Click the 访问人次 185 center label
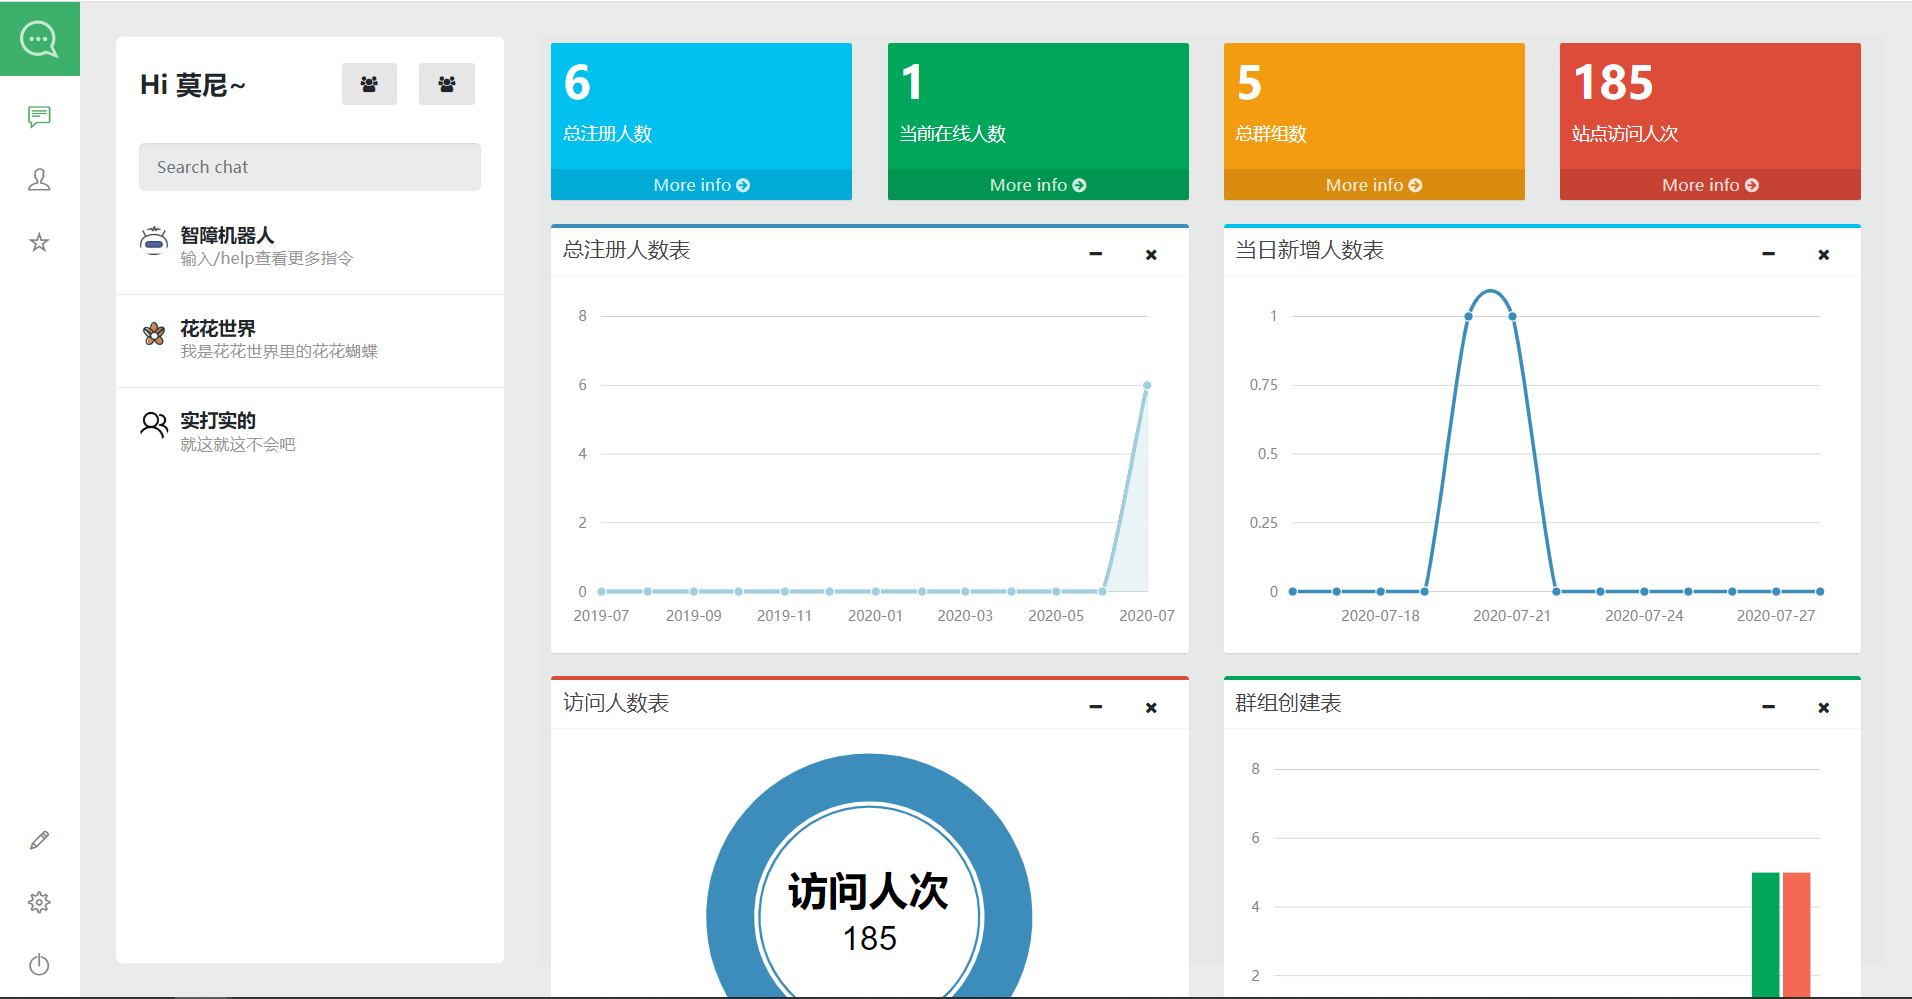Image resolution: width=1912 pixels, height=999 pixels. coord(869,913)
